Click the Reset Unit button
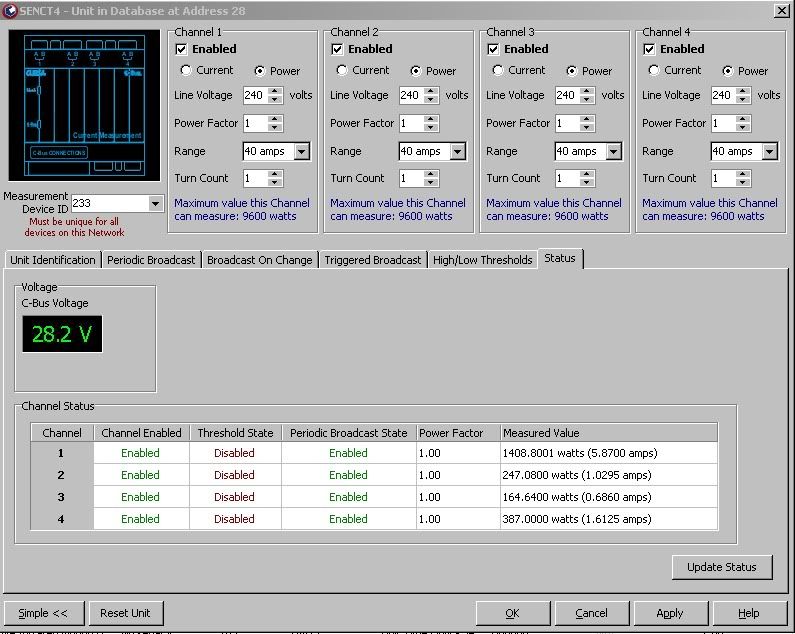The height and width of the screenshot is (634, 795). pyautogui.click(x=125, y=613)
